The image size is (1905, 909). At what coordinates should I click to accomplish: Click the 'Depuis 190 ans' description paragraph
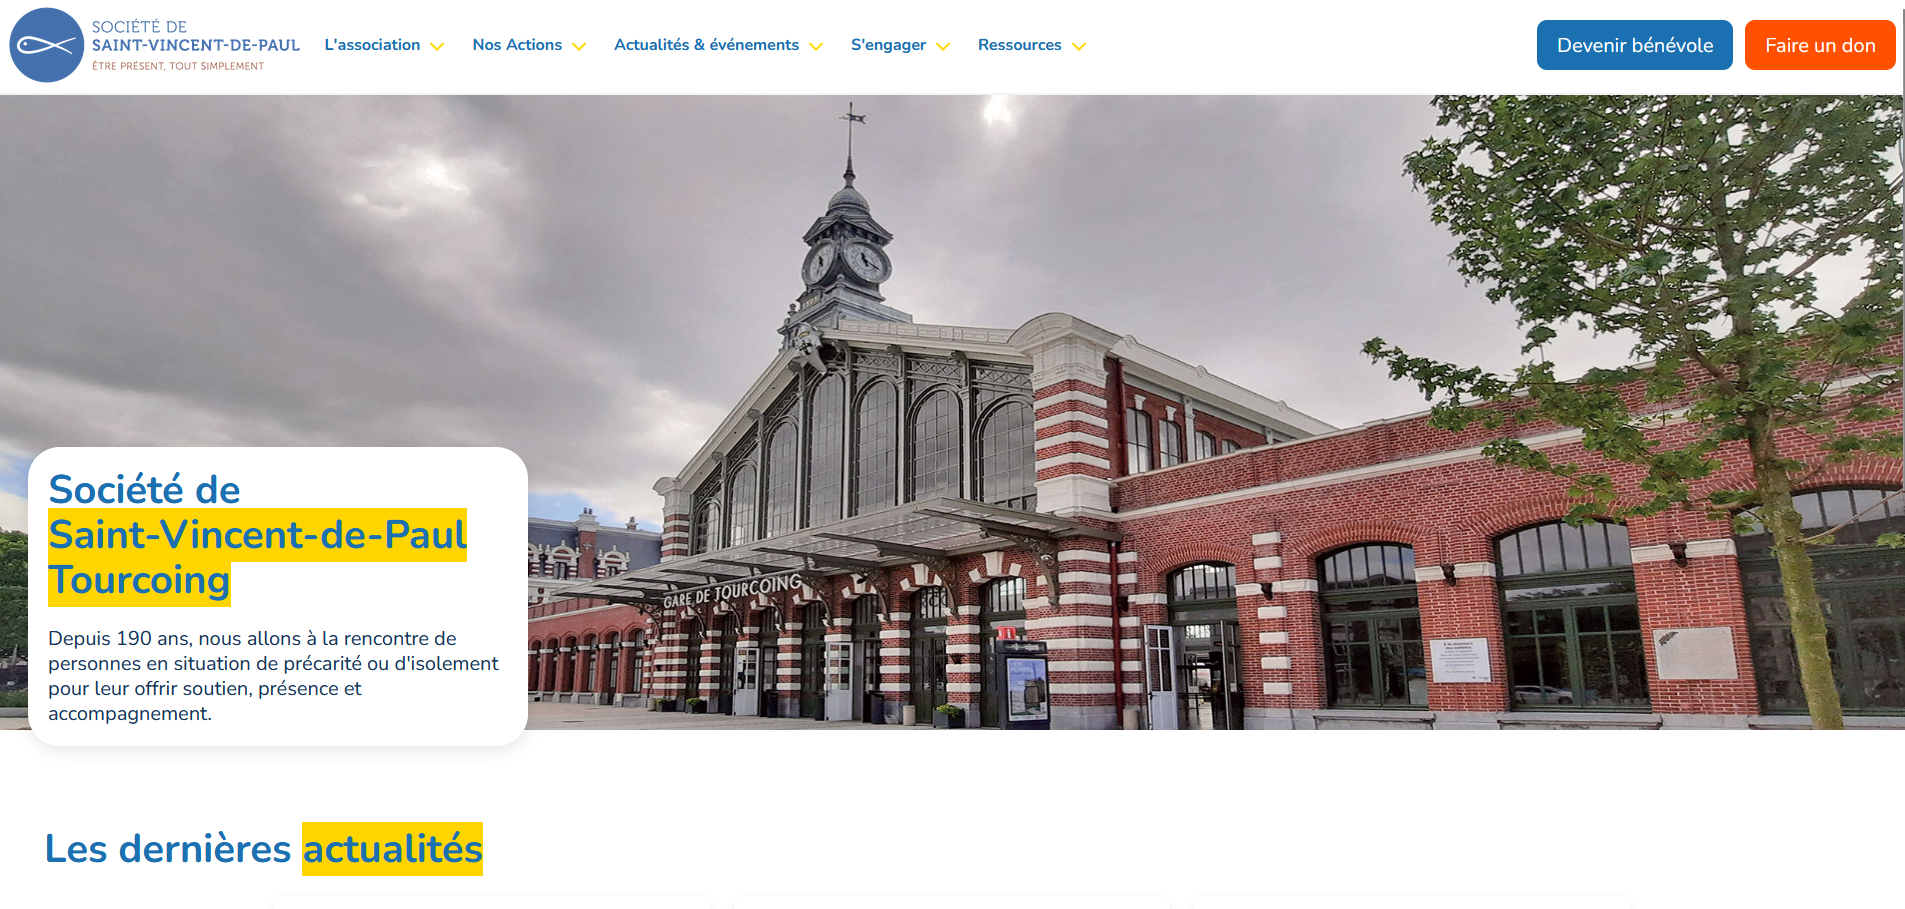273,676
